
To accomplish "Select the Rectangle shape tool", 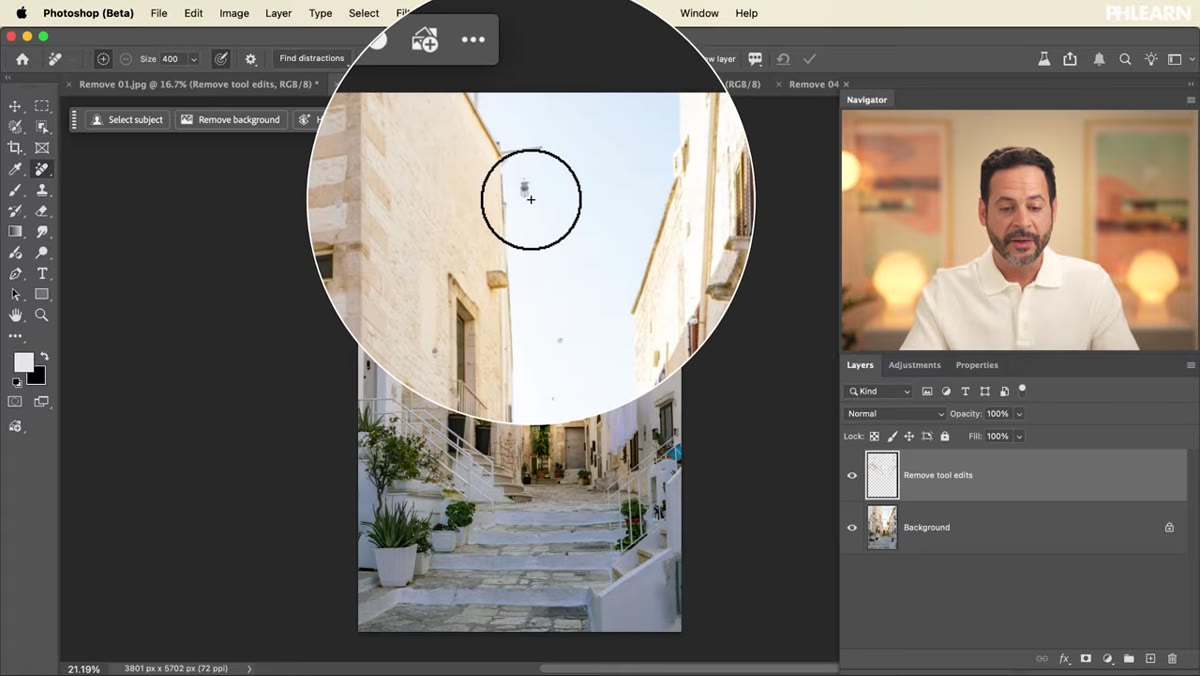I will point(42,295).
